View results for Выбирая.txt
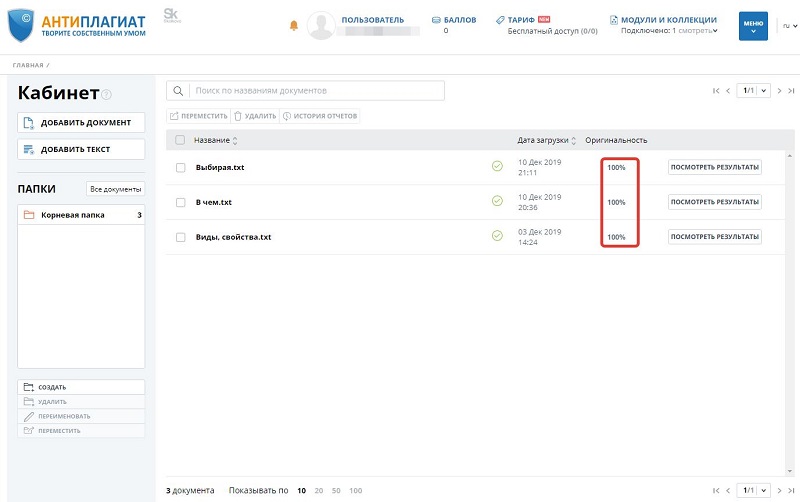 (x=715, y=167)
